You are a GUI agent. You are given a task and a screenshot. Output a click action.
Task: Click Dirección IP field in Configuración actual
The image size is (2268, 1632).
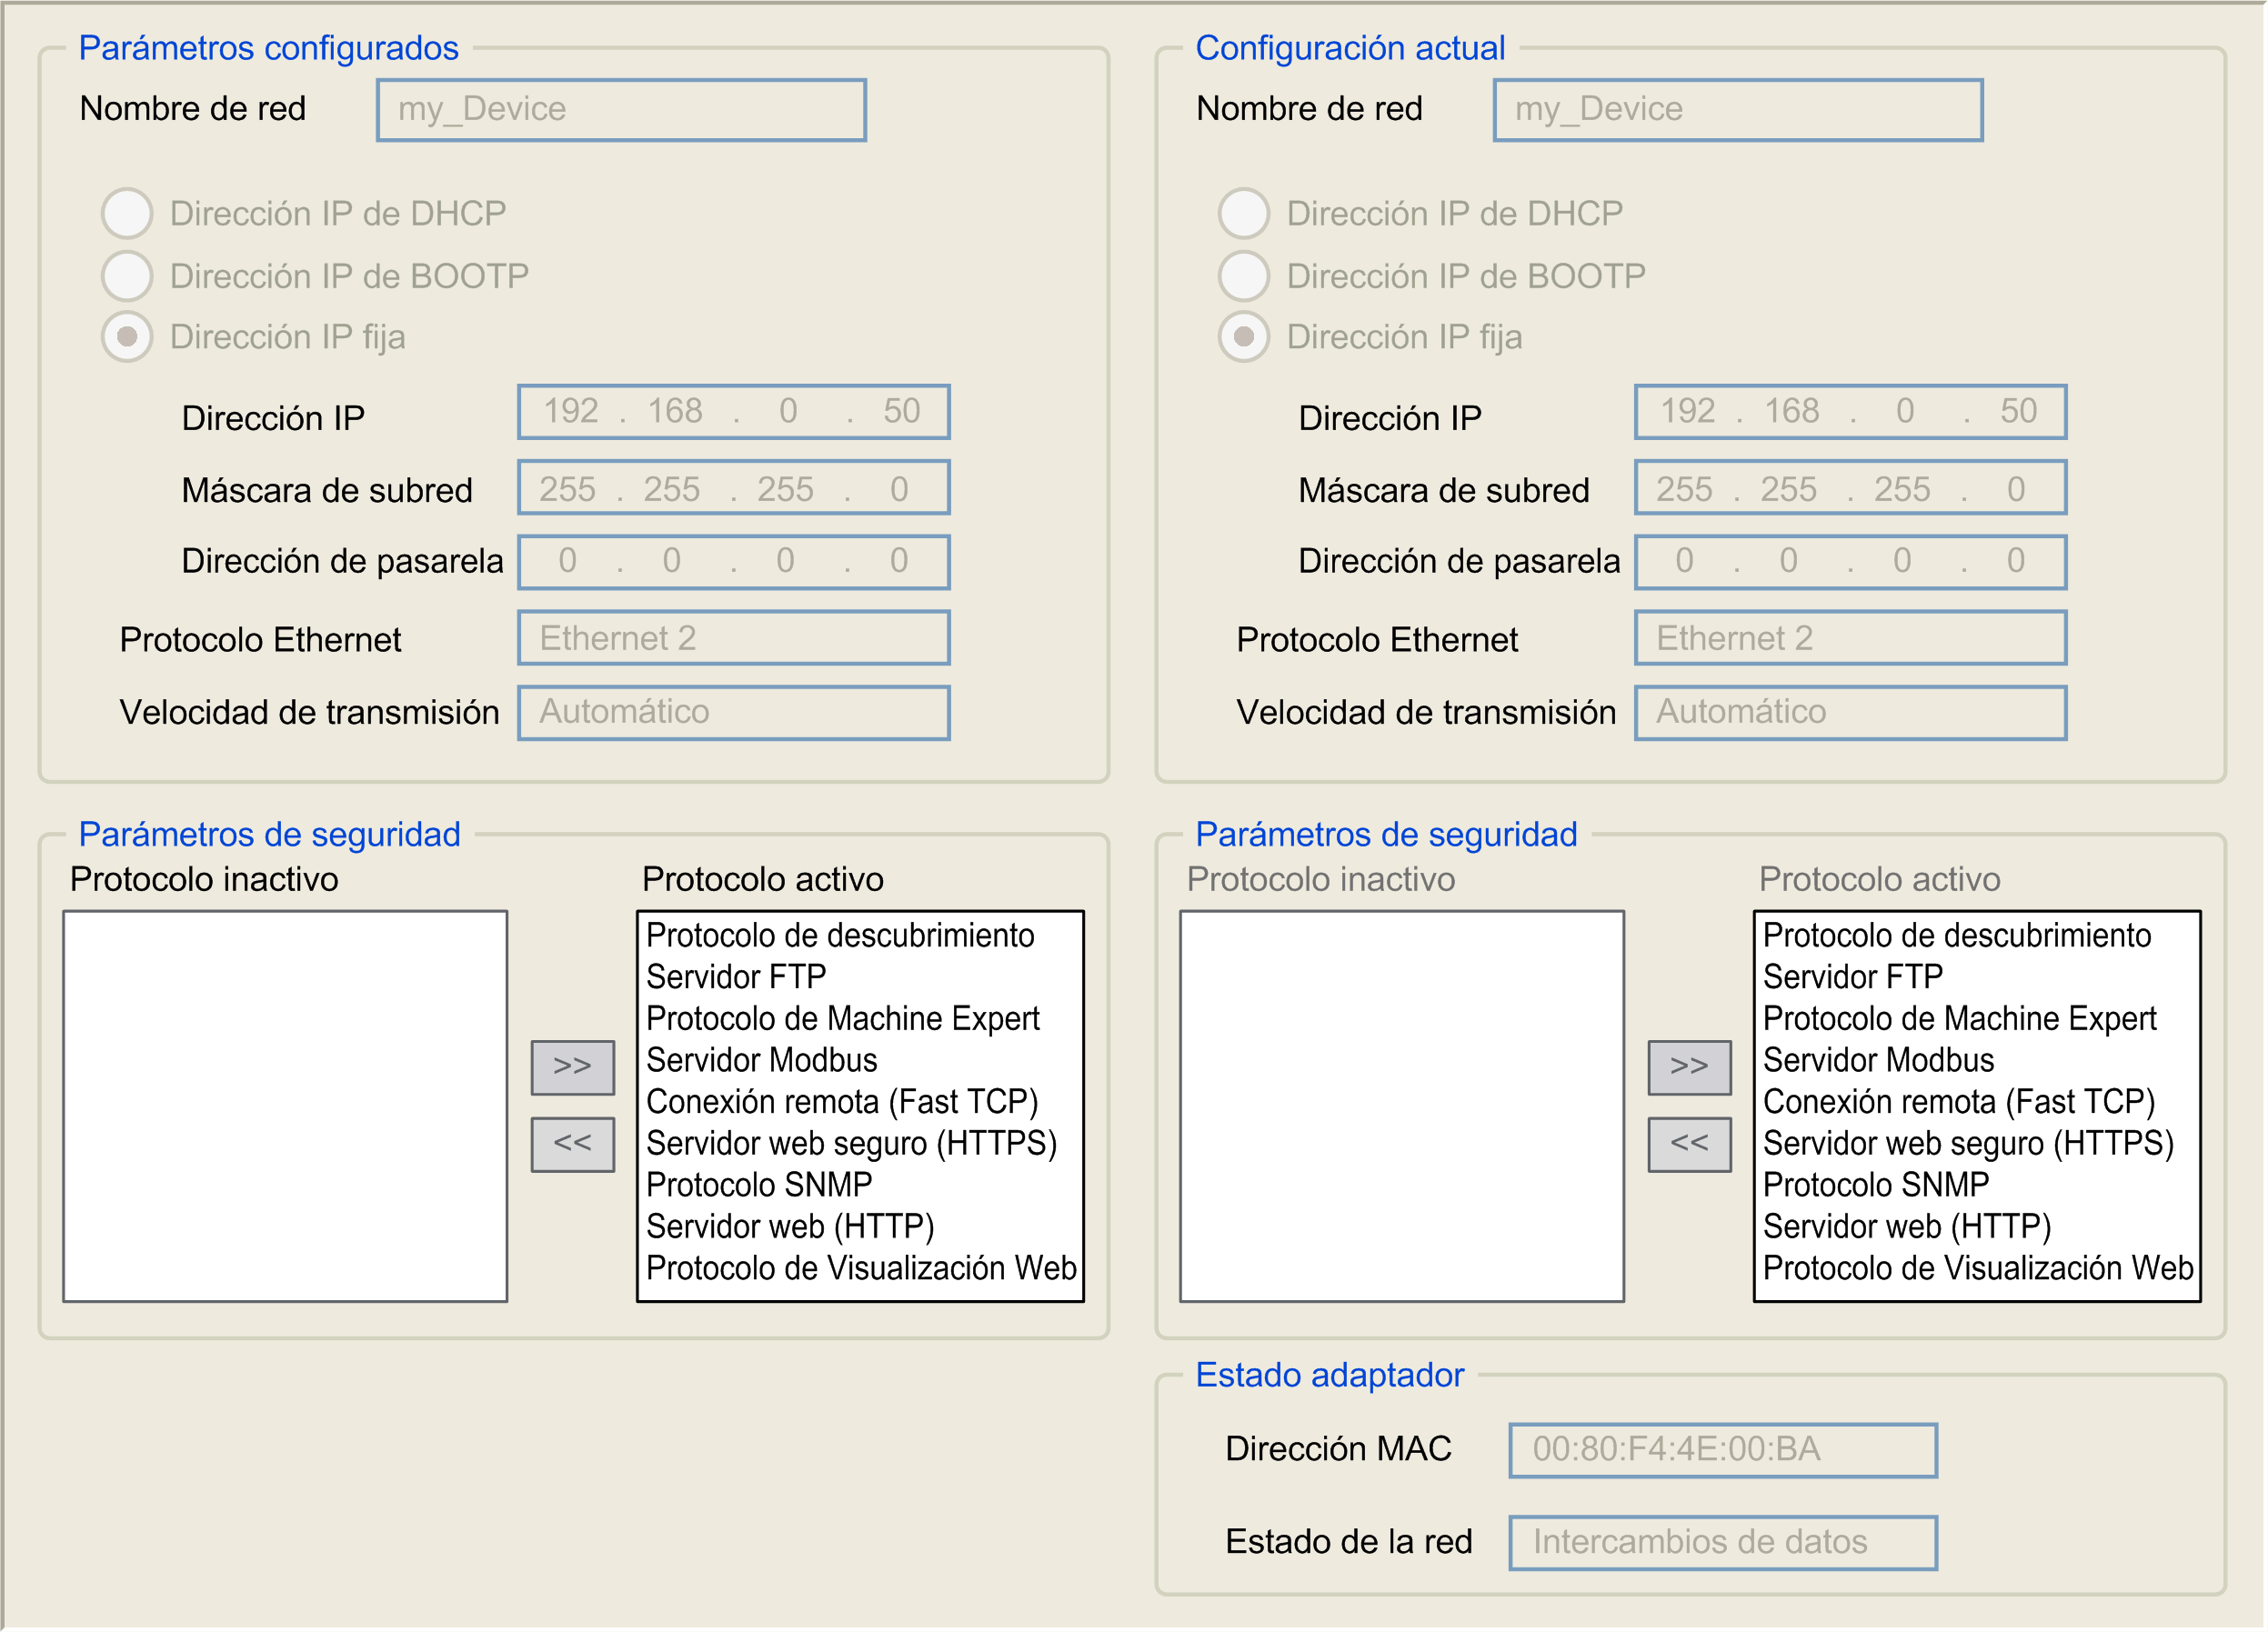click(x=1850, y=412)
